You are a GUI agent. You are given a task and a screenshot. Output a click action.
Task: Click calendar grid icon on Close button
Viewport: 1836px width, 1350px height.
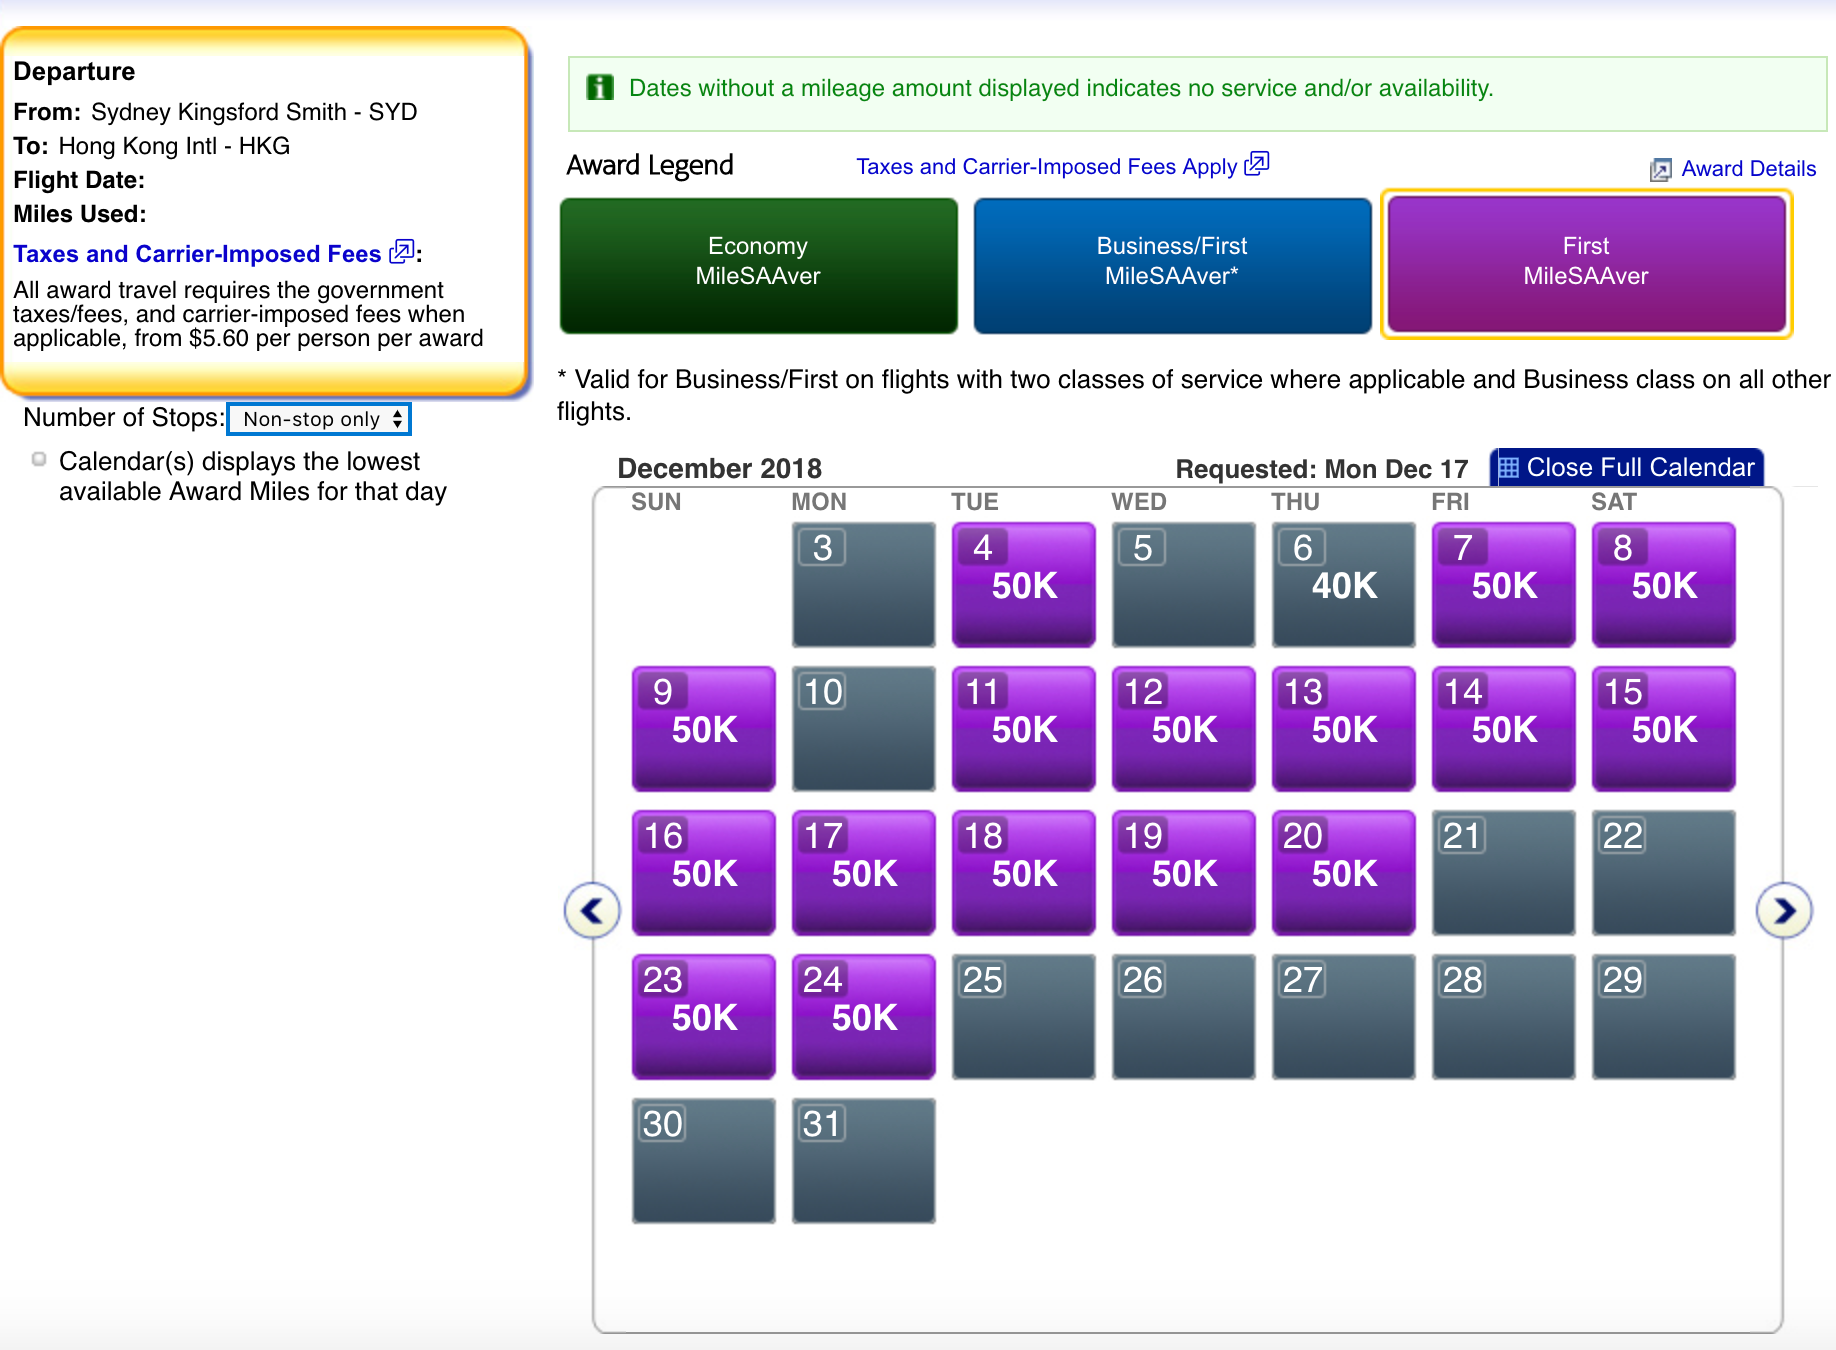1509,468
